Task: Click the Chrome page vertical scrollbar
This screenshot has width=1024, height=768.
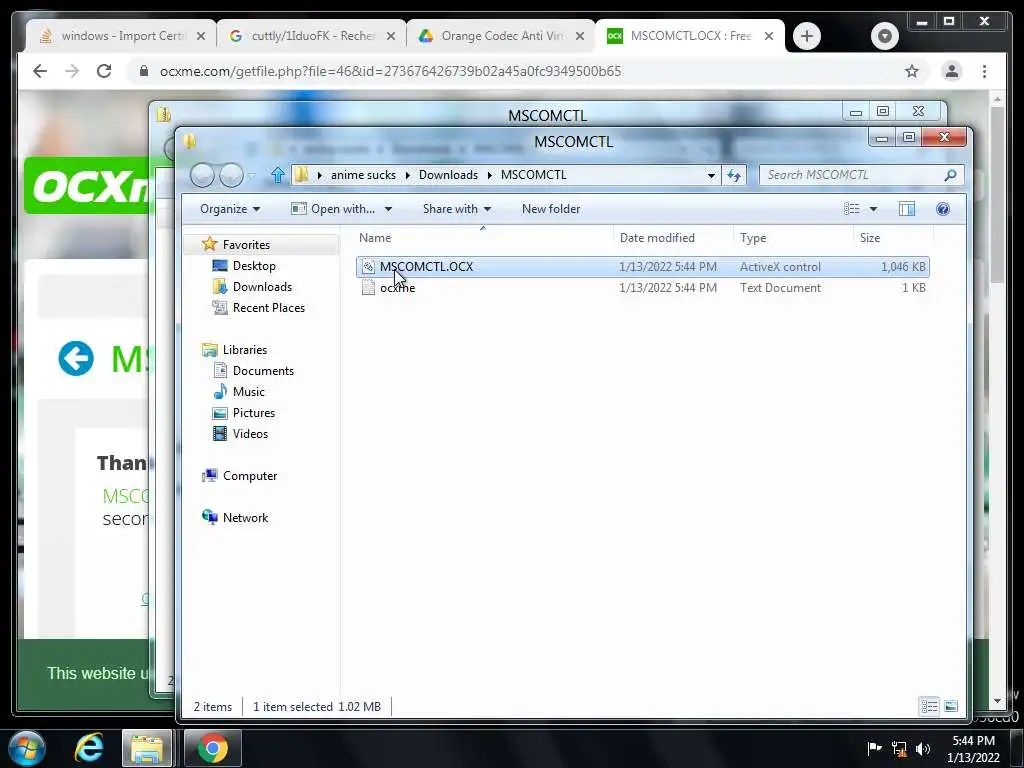Action: pyautogui.click(x=997, y=196)
